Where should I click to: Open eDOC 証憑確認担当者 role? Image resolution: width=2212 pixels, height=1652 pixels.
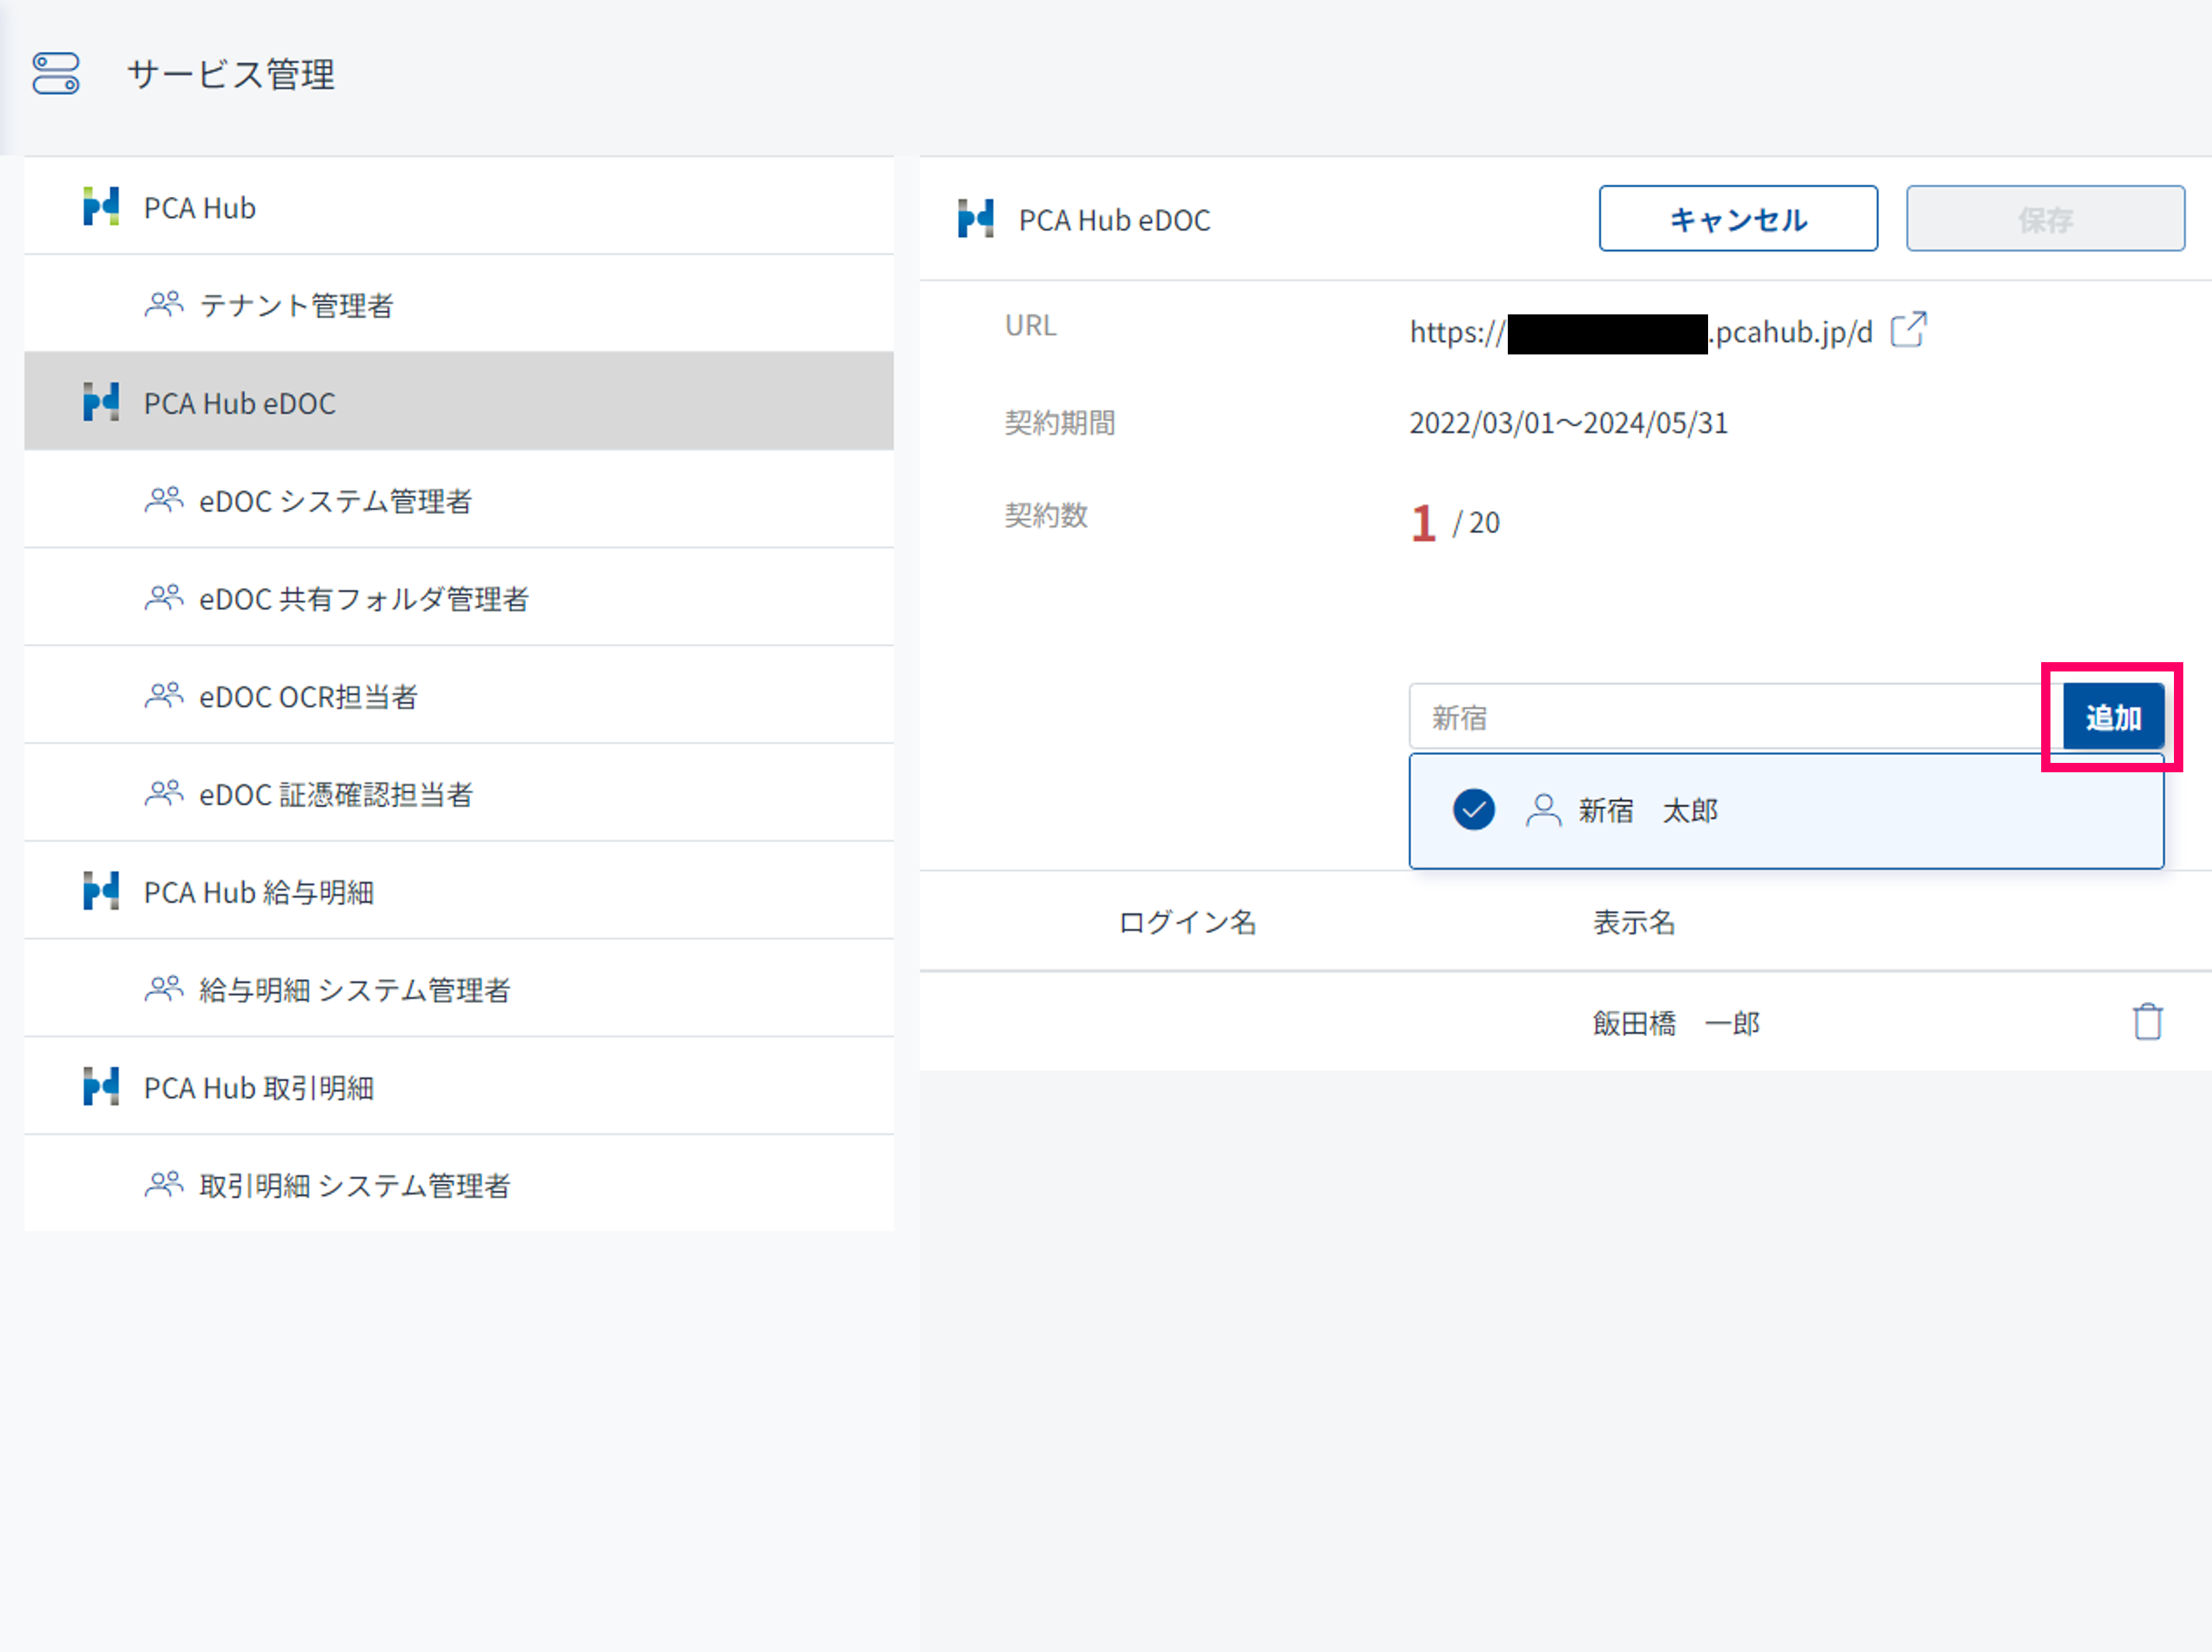pos(335,794)
